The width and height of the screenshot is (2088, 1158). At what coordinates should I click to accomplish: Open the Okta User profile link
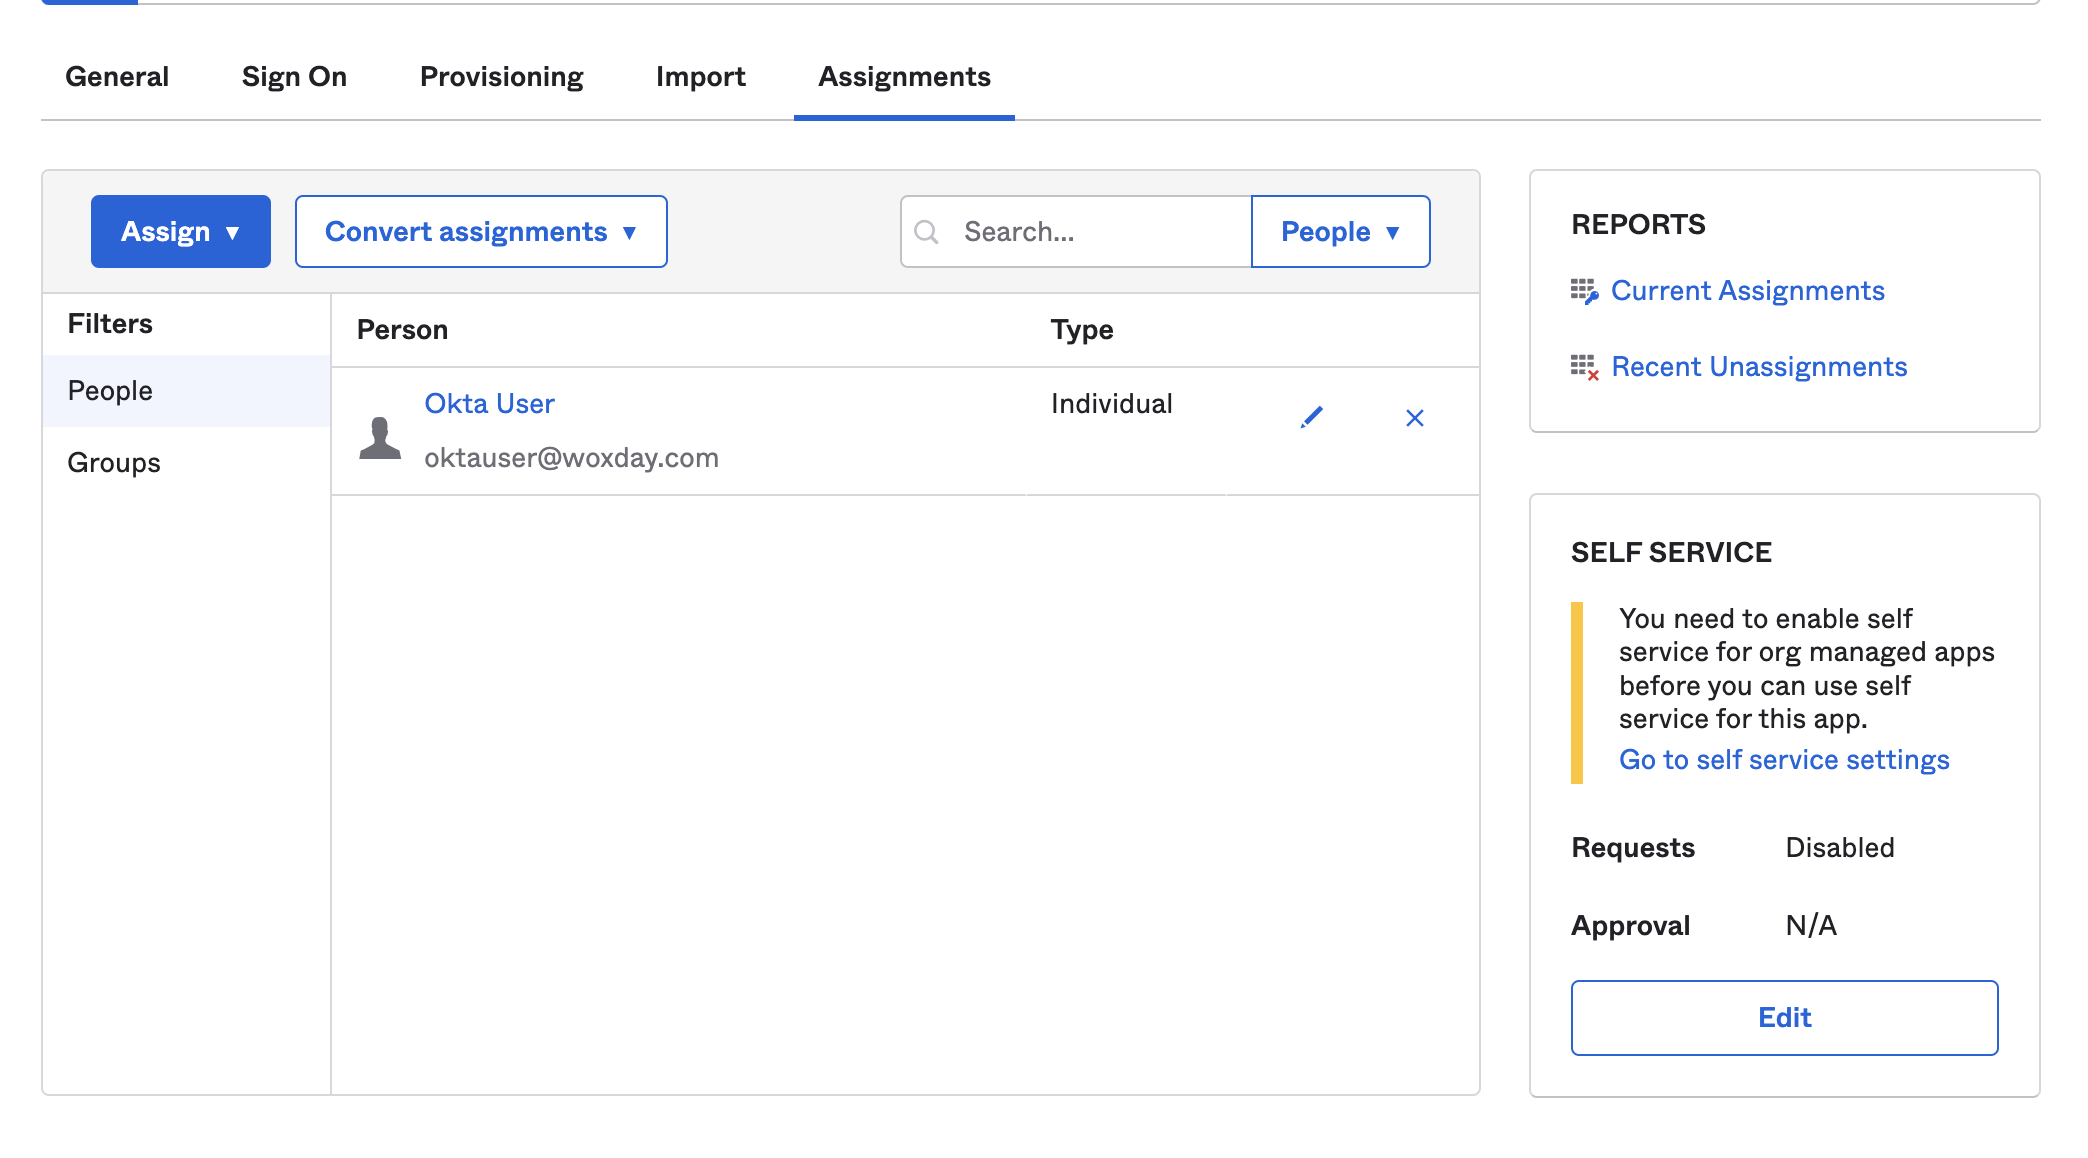[x=489, y=404]
